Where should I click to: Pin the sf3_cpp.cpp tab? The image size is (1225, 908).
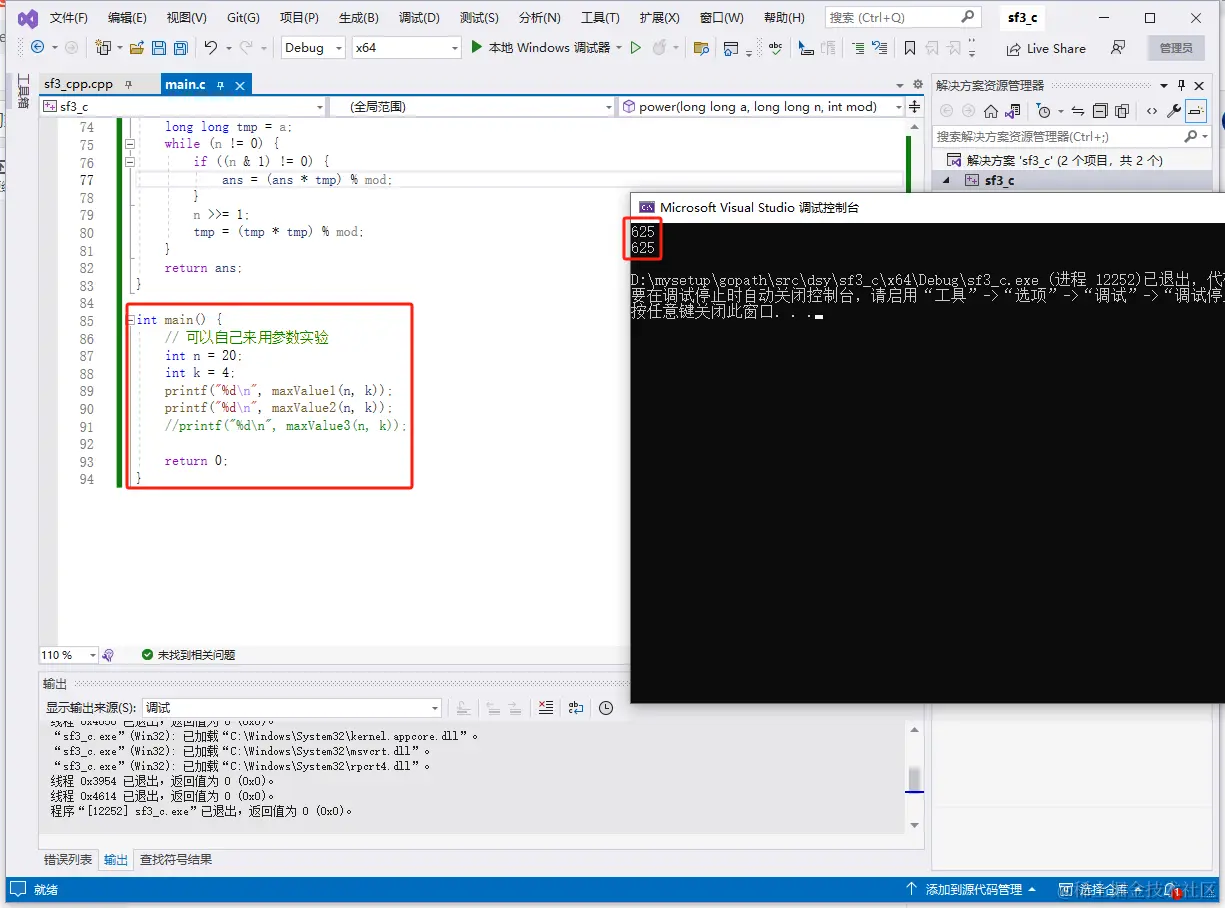(x=128, y=85)
